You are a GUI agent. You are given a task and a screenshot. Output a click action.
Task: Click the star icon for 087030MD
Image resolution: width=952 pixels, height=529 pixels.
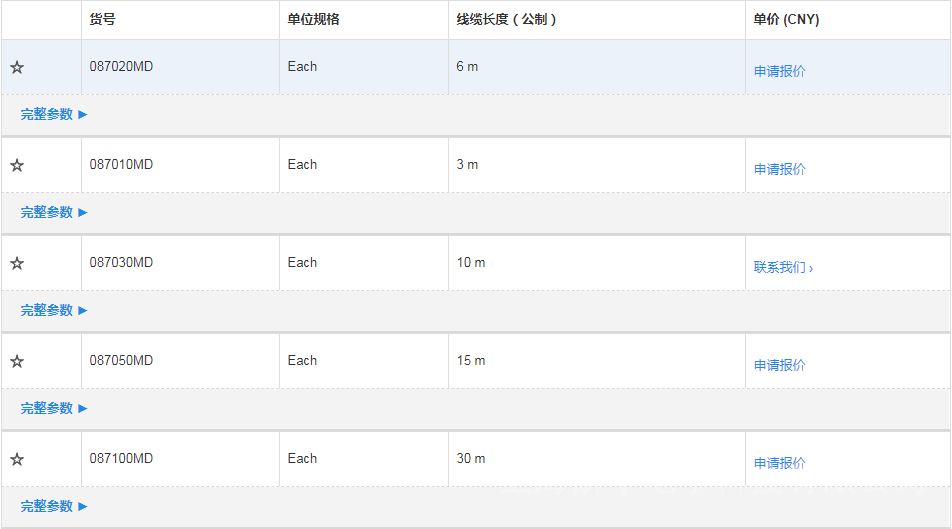[x=17, y=264]
